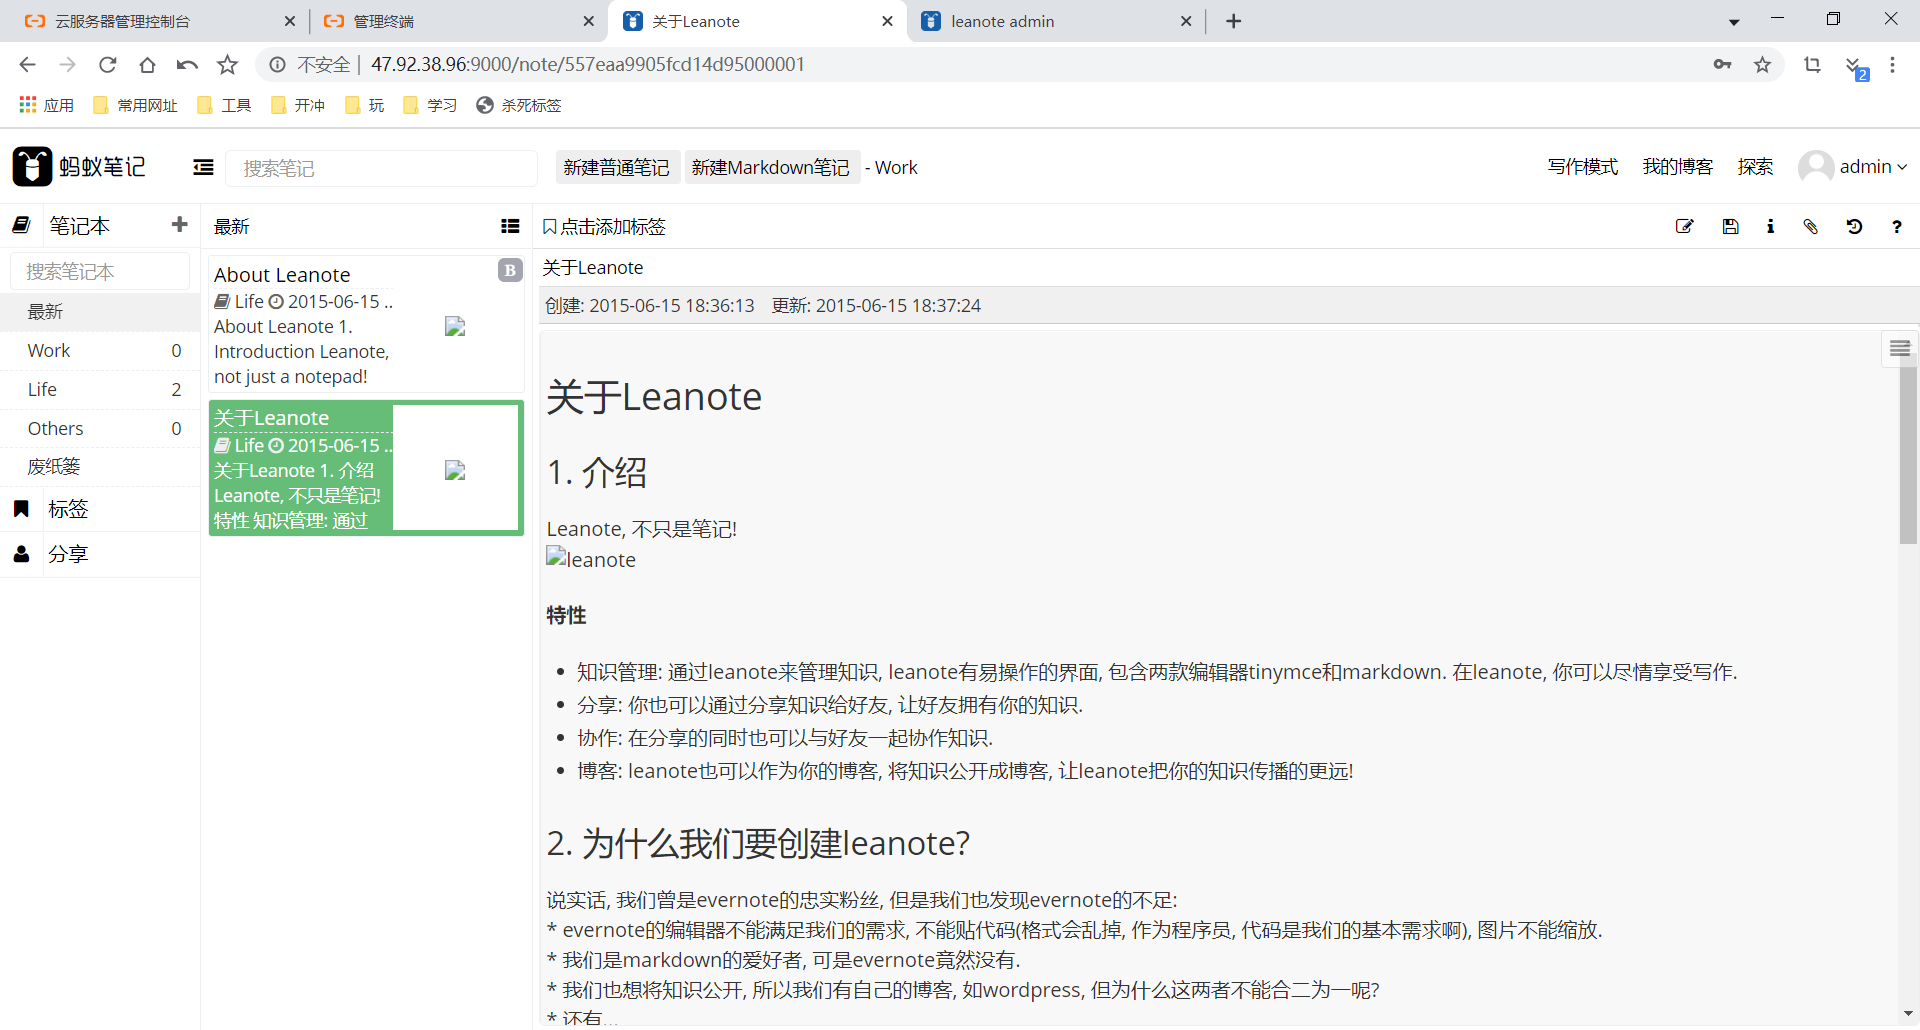Focus the 搜索笔记 search field

click(381, 168)
